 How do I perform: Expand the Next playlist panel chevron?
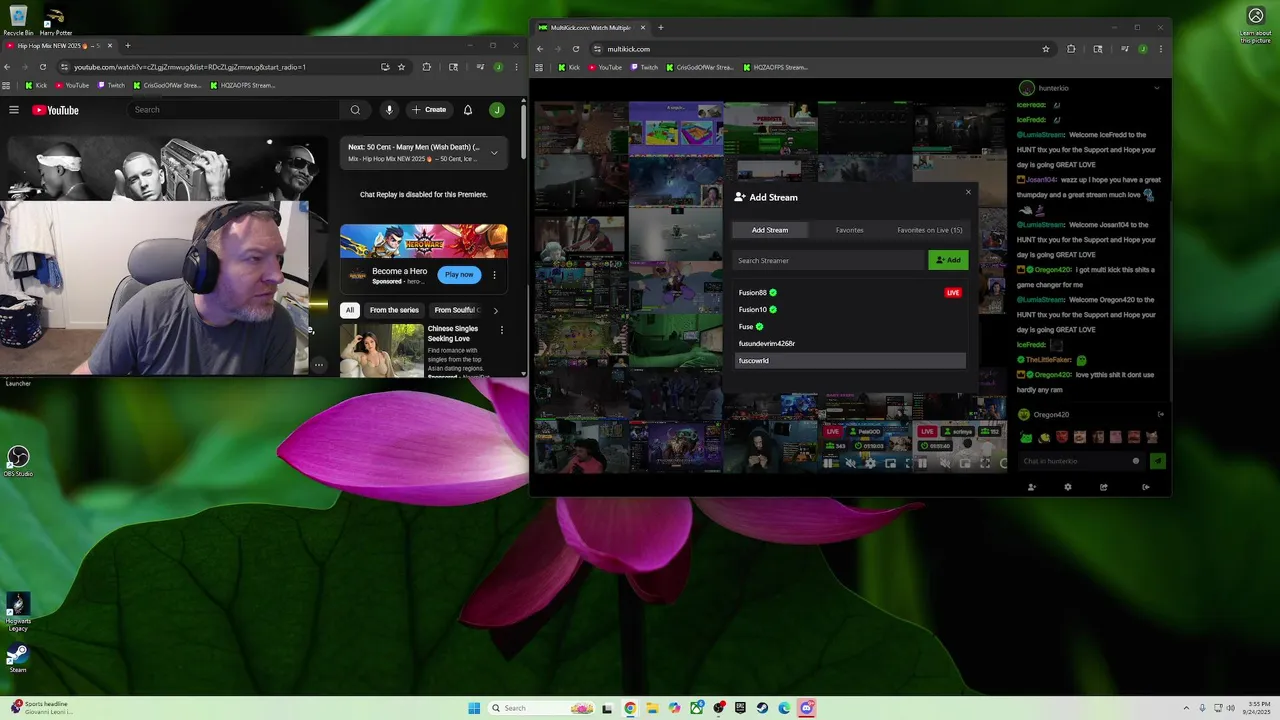click(494, 153)
